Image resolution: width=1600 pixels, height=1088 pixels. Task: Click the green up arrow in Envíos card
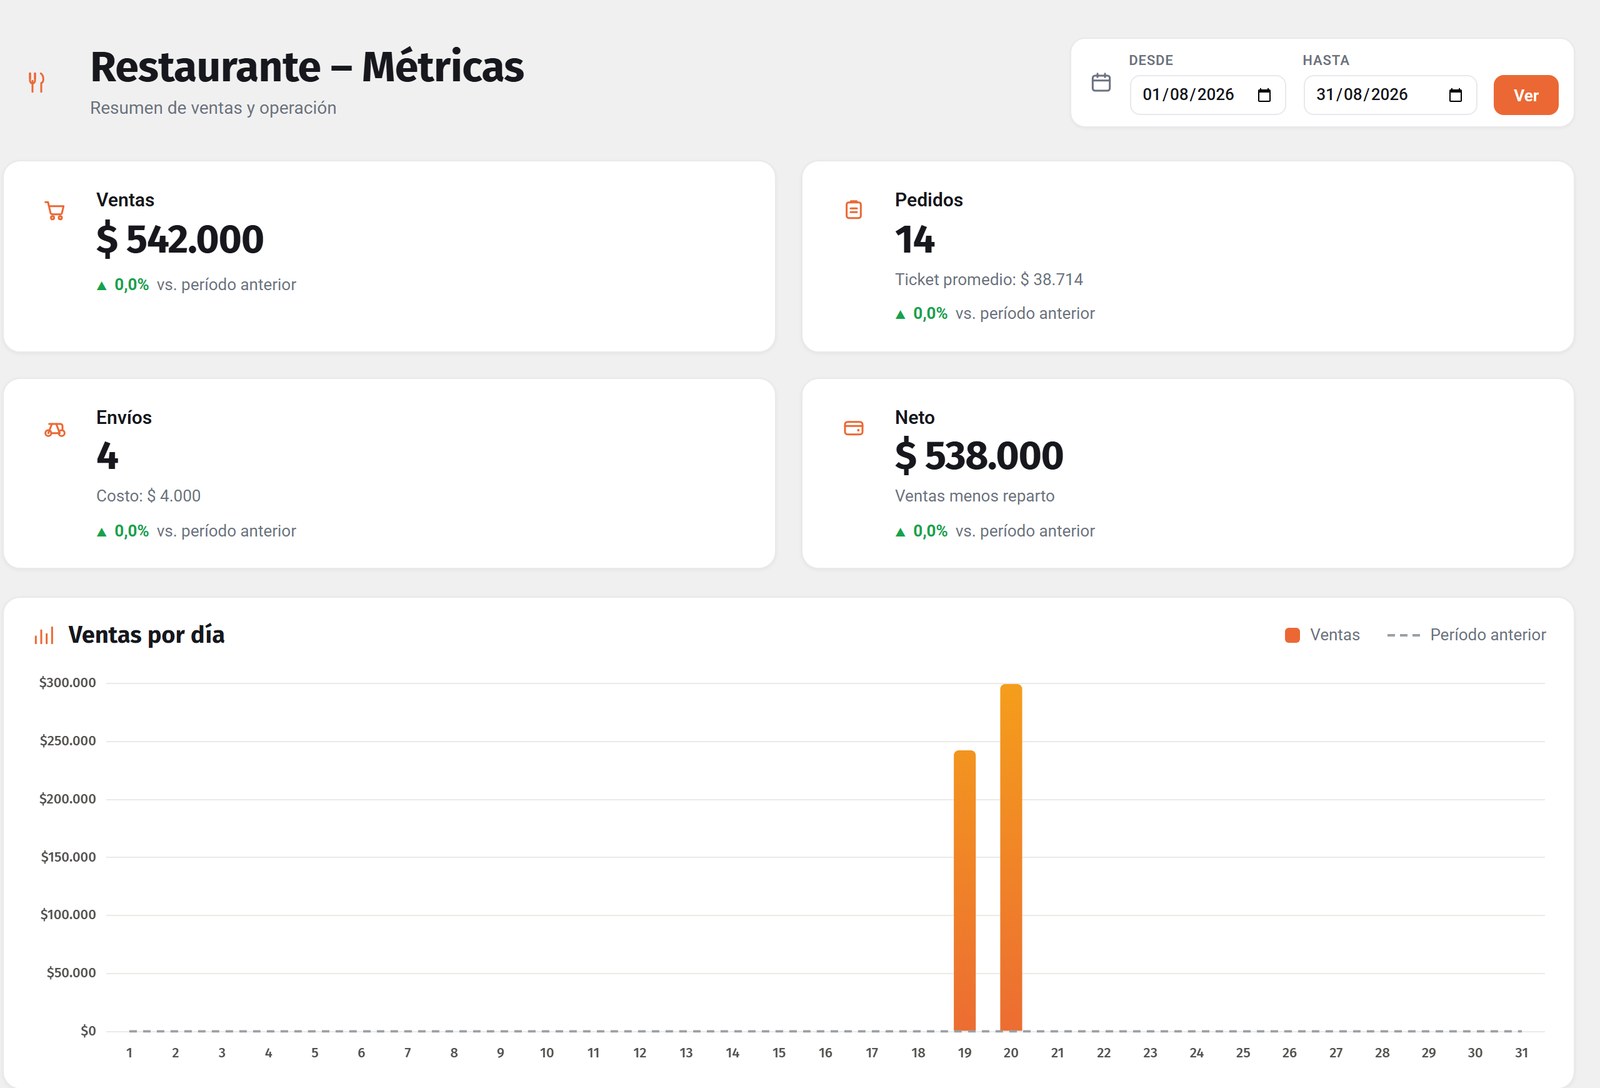pos(101,532)
